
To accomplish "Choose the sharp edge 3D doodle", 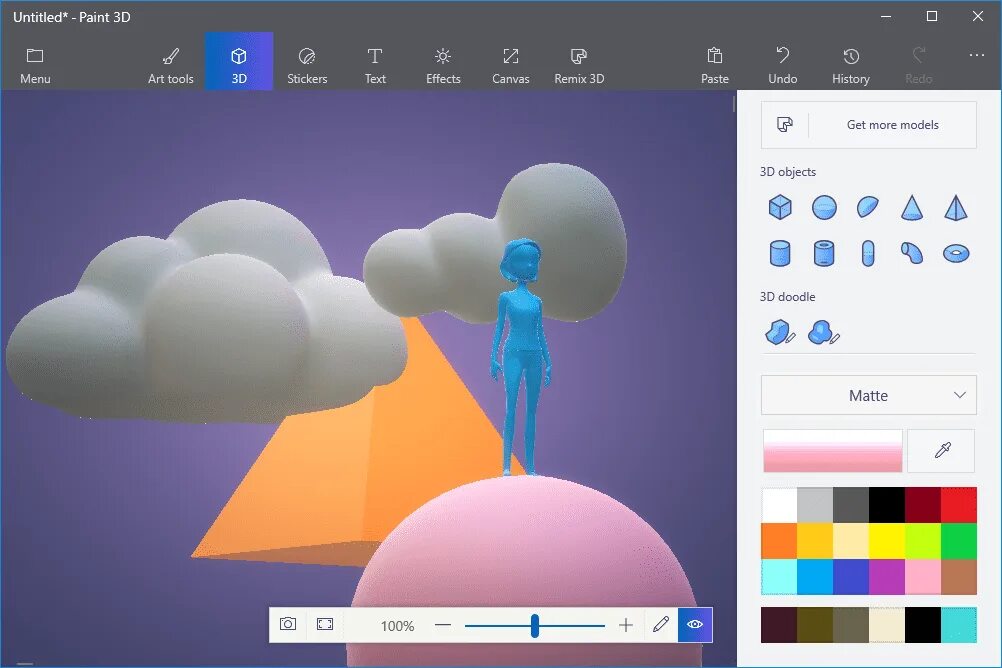I will point(780,332).
